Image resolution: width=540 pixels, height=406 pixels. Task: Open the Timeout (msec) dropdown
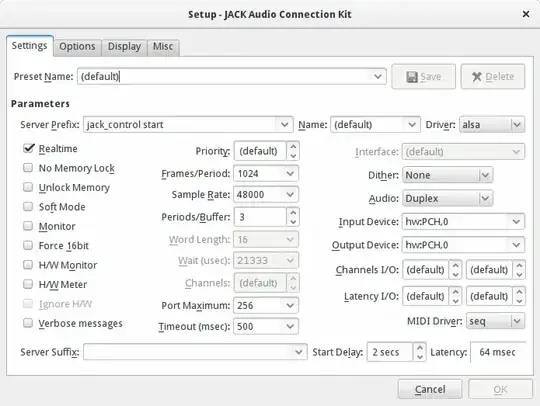pyautogui.click(x=290, y=326)
